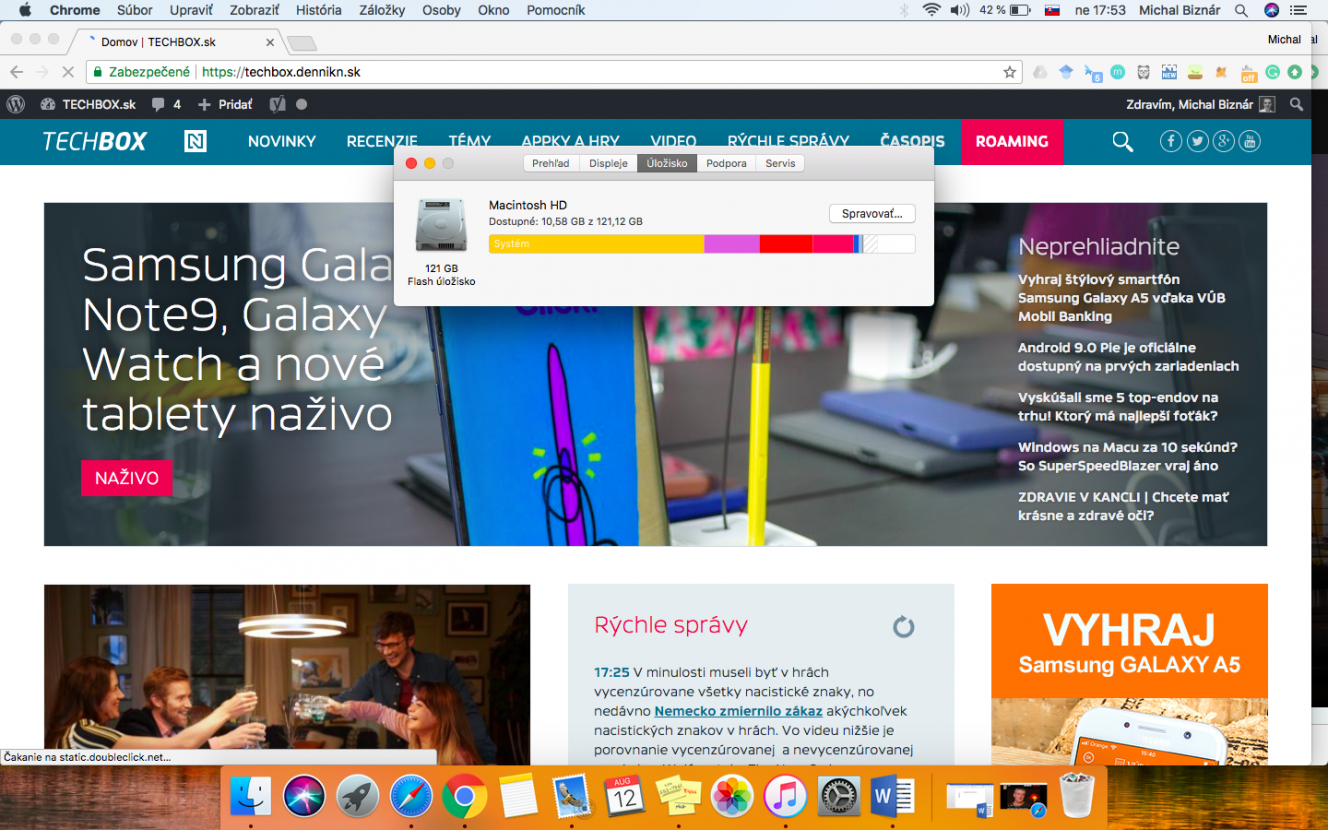Open Finder from the Dock
The image size is (1328, 830).
coord(250,797)
